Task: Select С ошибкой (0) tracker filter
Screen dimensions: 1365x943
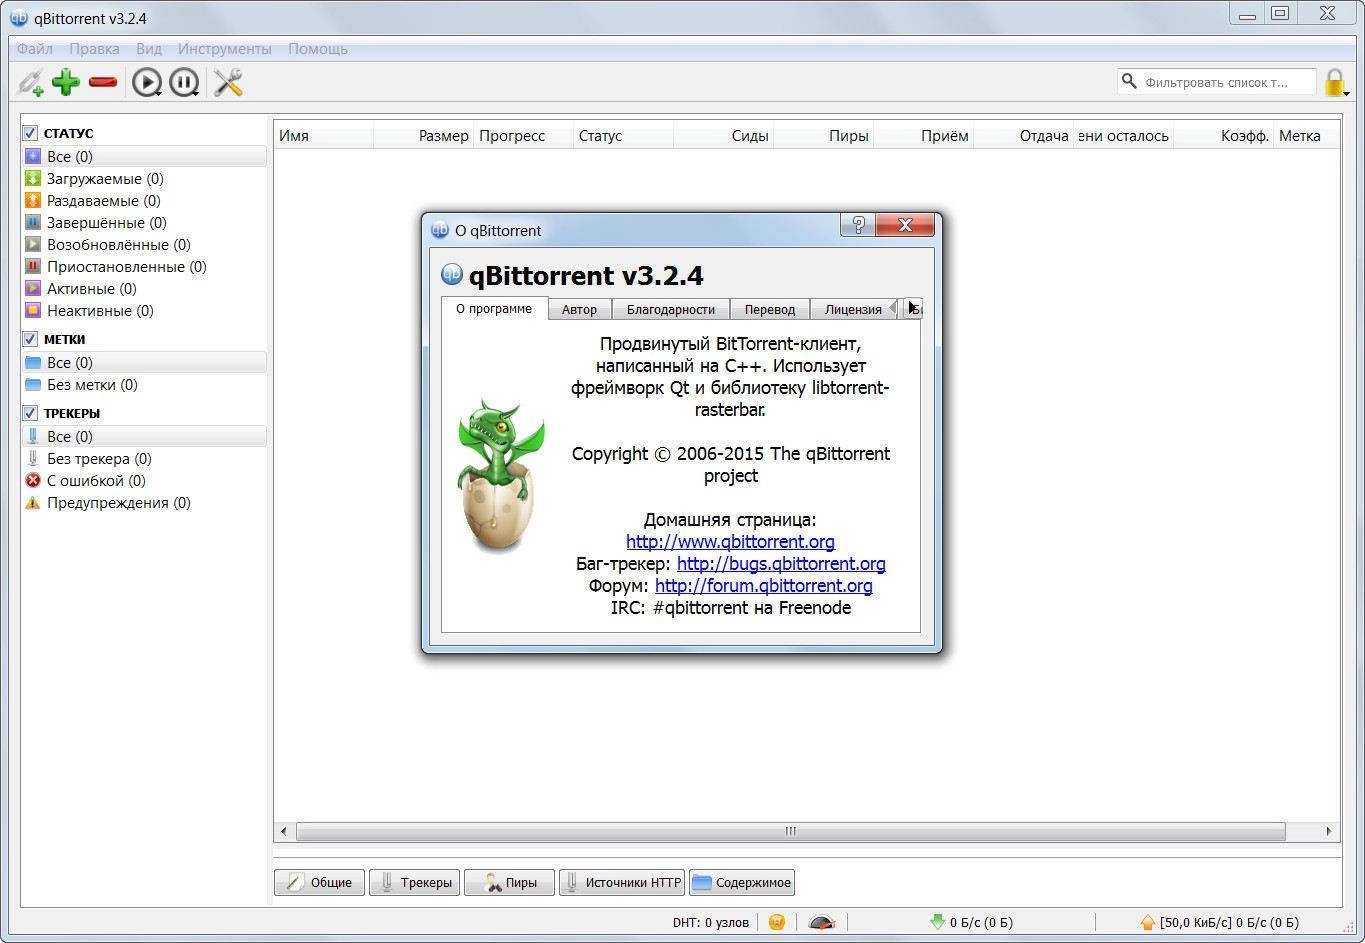Action: click(145, 481)
